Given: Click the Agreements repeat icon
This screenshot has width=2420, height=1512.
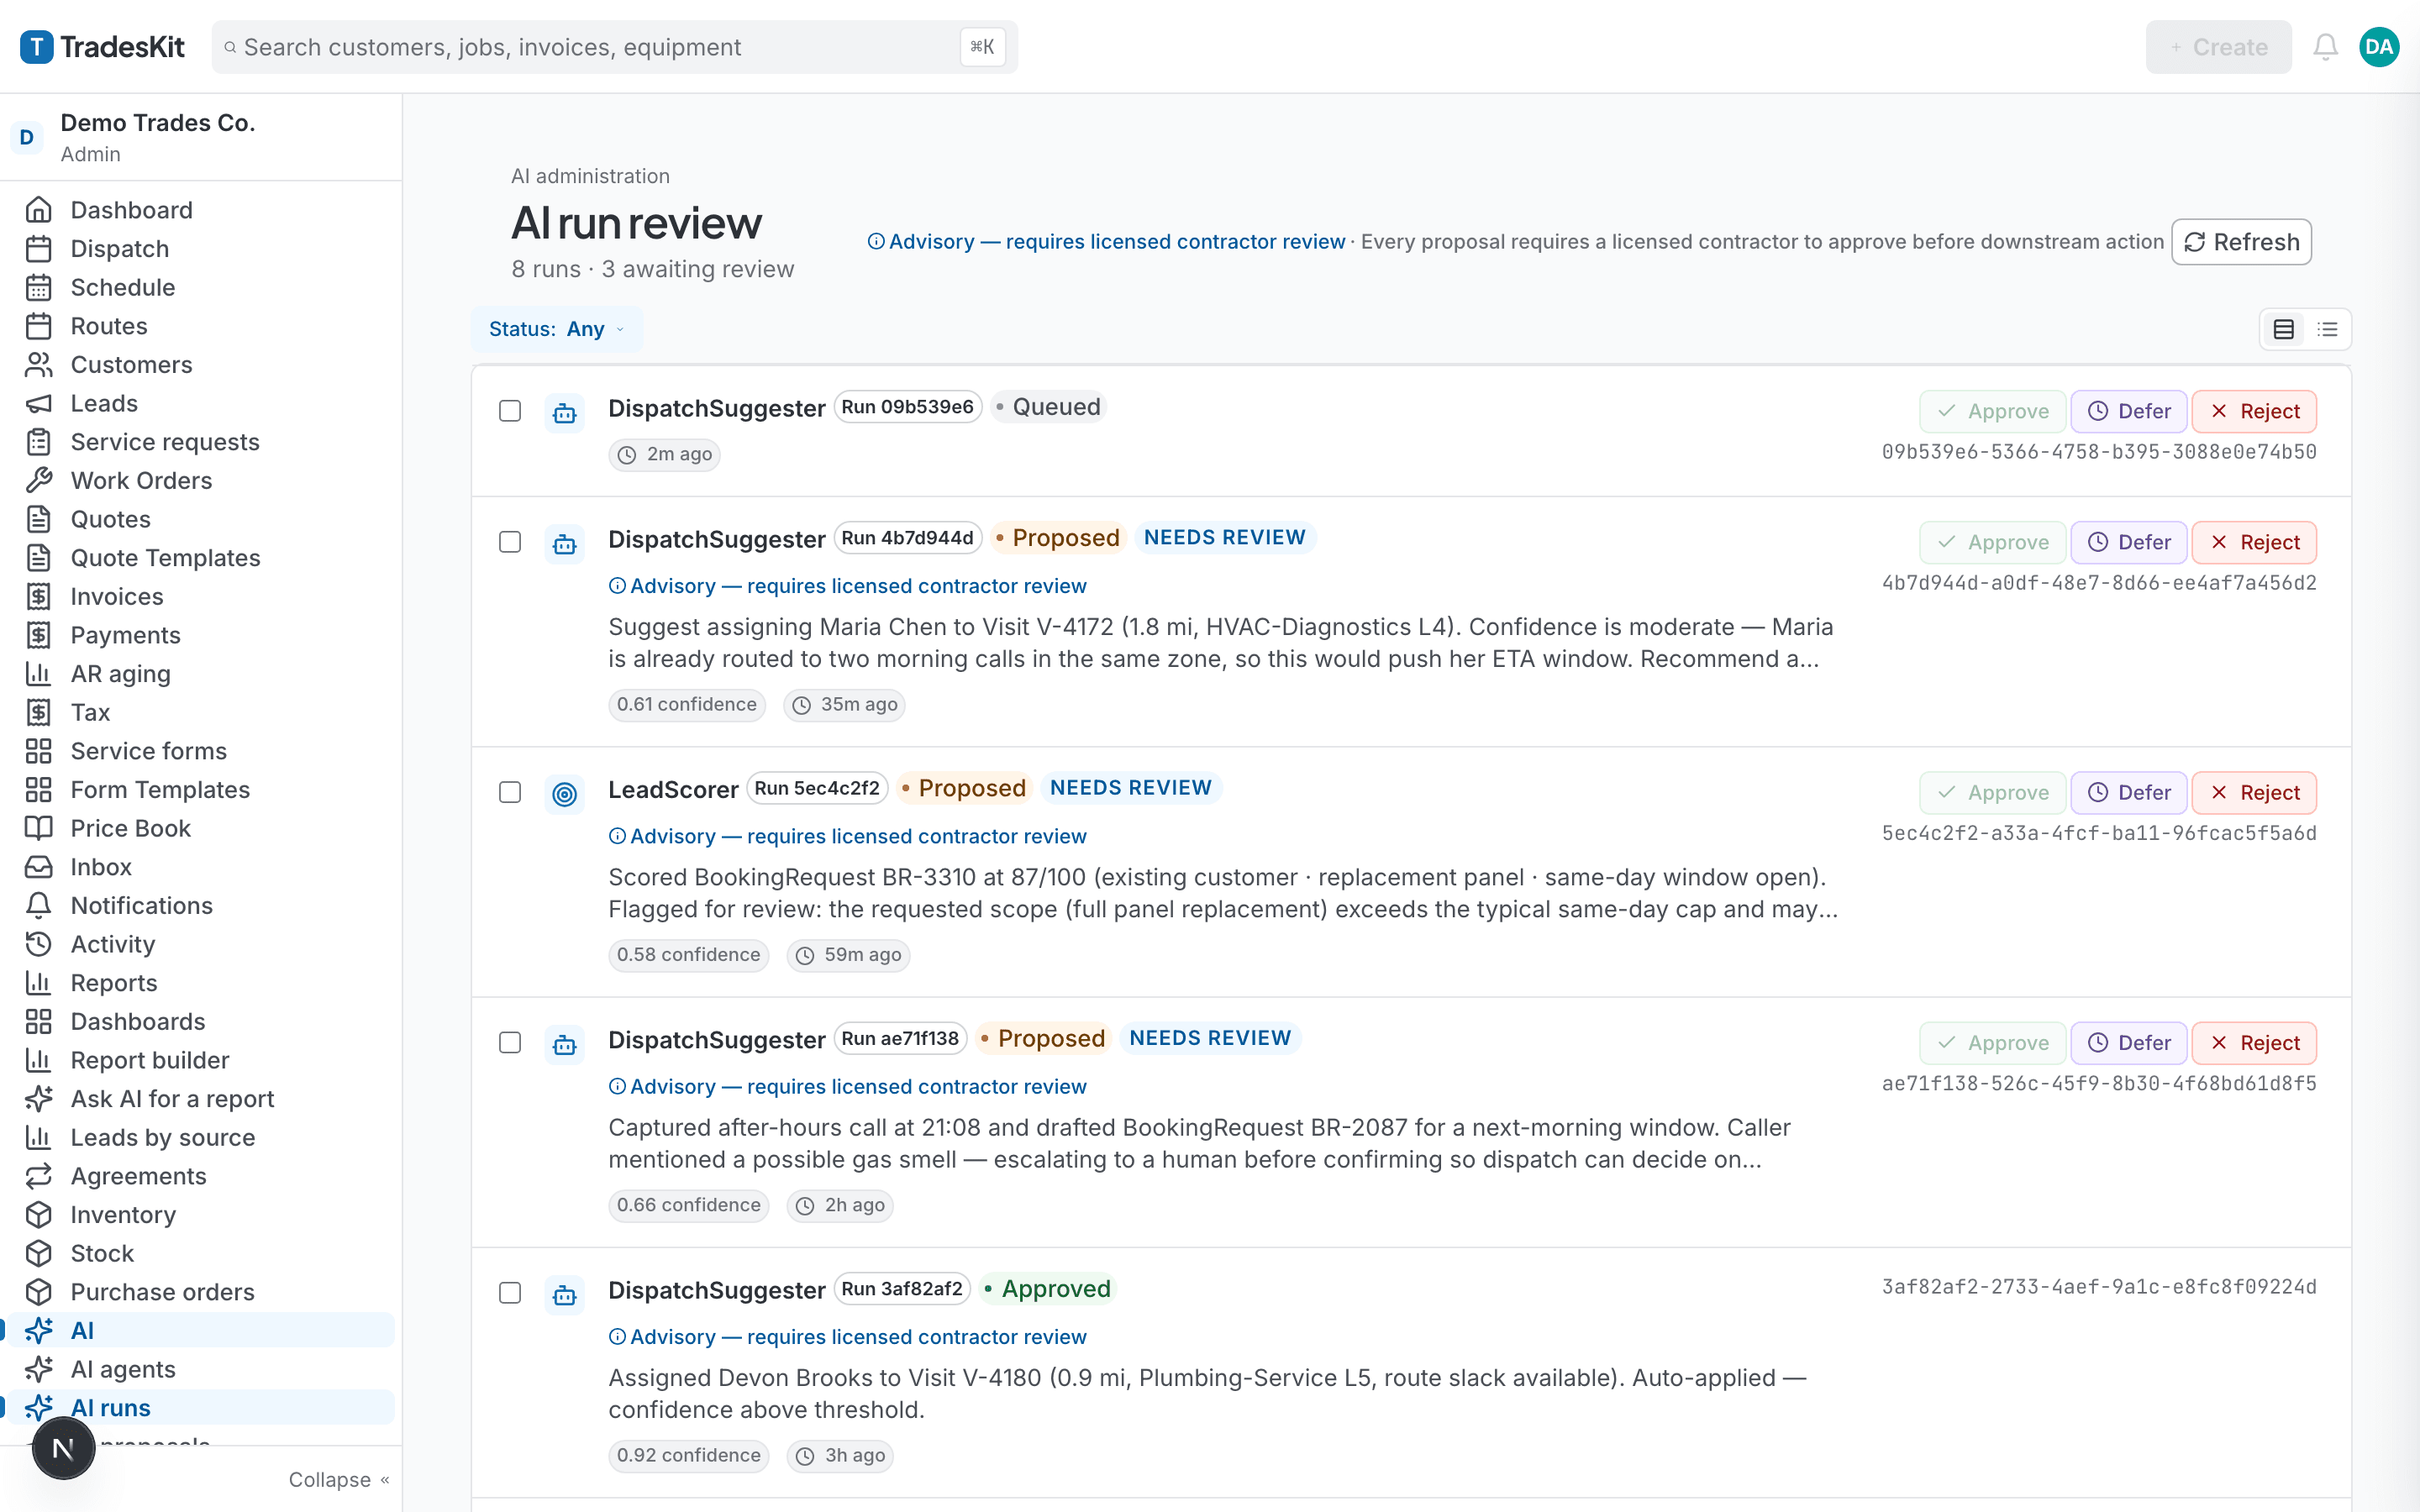Looking at the screenshot, I should (x=38, y=1176).
